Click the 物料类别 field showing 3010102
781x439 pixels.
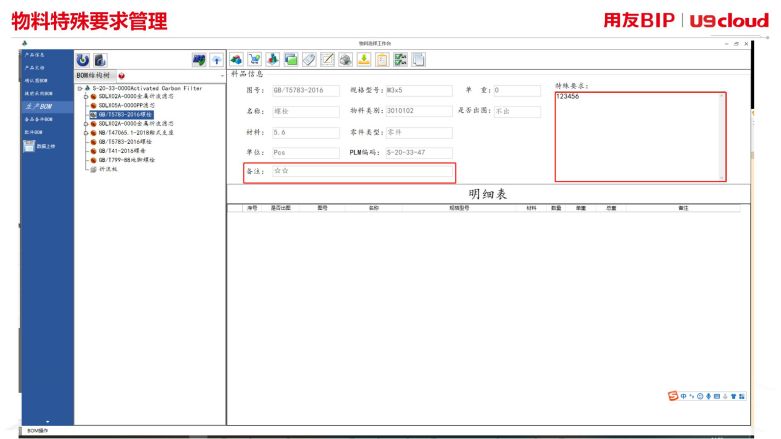pyautogui.click(x=419, y=111)
